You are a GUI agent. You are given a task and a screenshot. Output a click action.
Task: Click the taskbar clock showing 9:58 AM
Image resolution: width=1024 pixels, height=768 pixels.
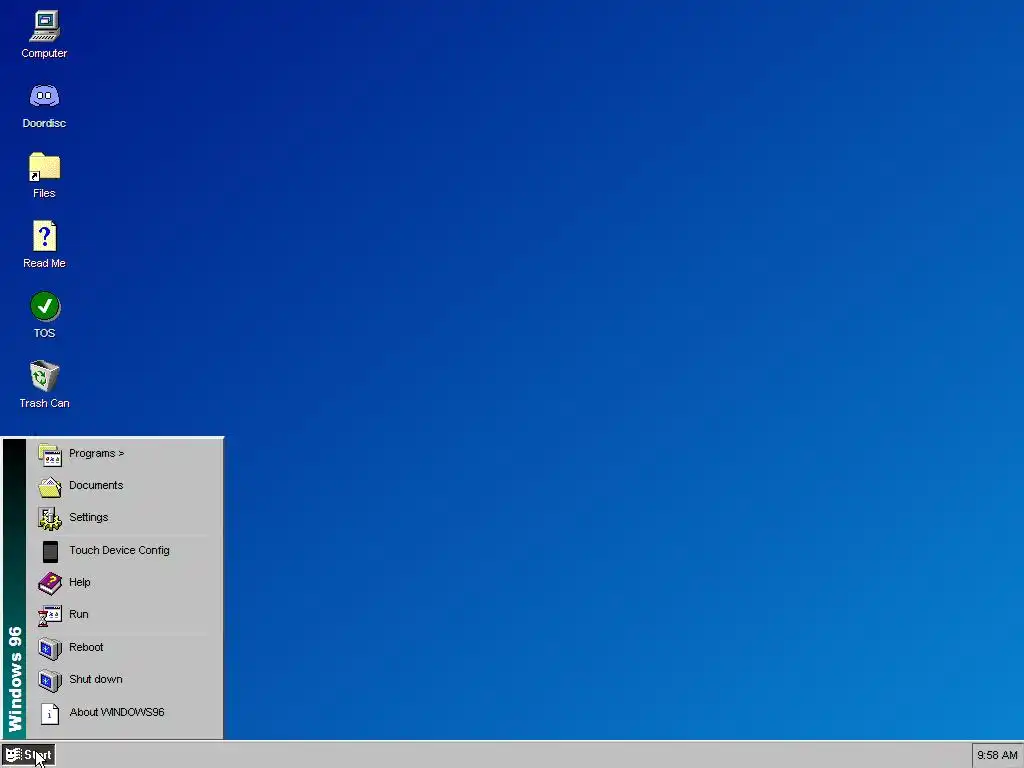997,756
